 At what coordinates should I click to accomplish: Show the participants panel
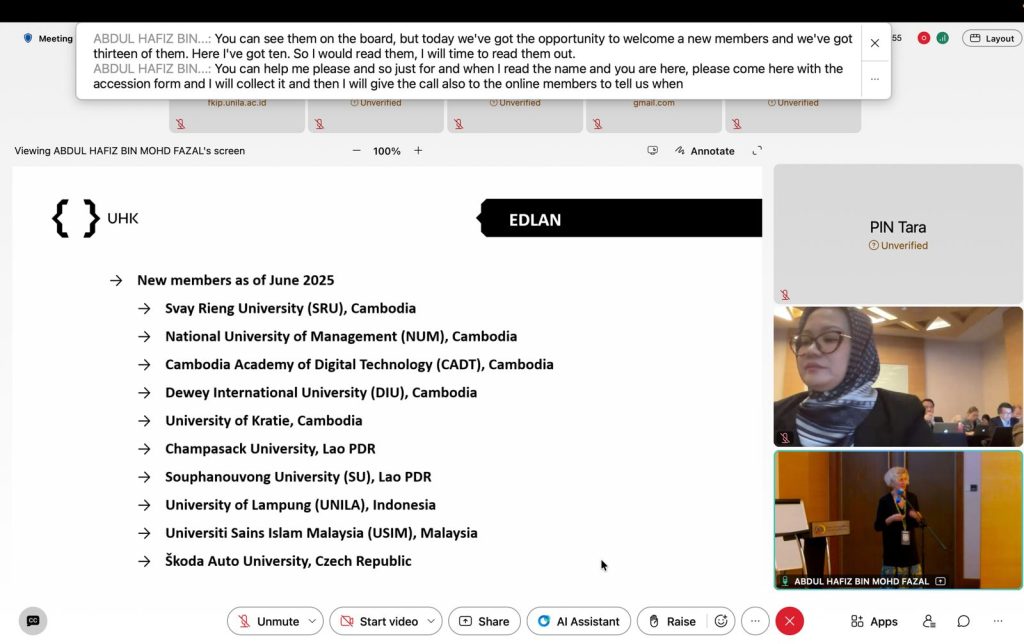click(929, 621)
